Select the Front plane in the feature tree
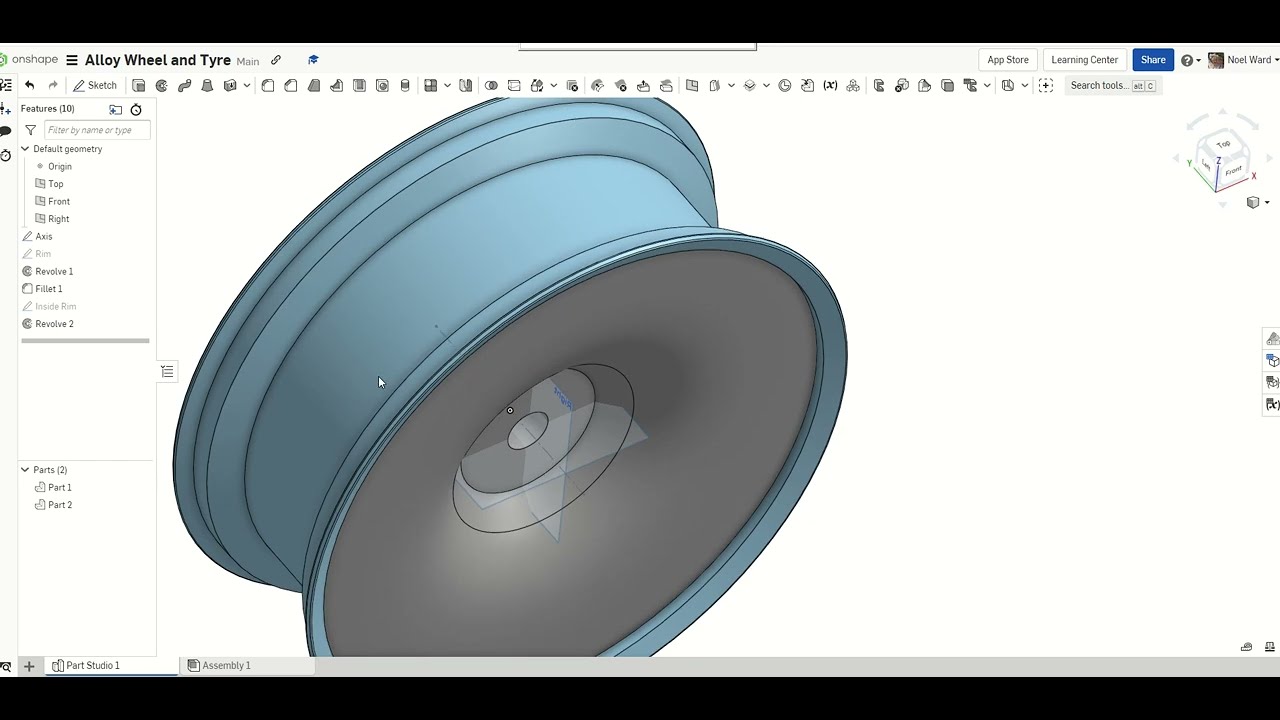This screenshot has width=1280, height=720. [x=59, y=202]
